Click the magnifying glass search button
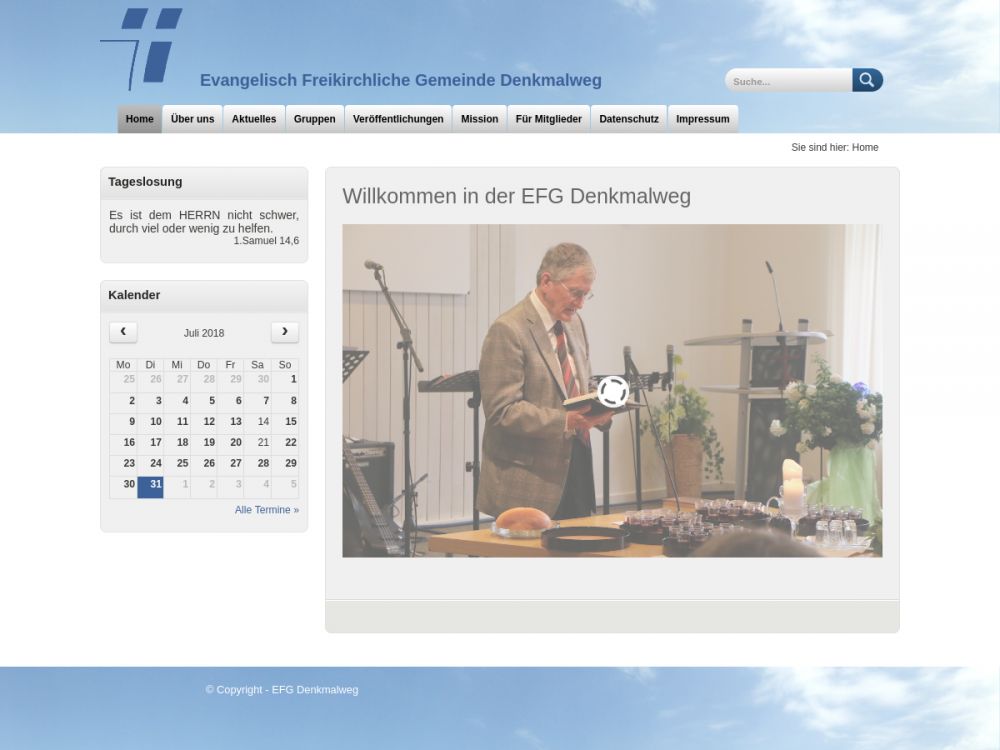This screenshot has height=750, width=1000. point(867,81)
